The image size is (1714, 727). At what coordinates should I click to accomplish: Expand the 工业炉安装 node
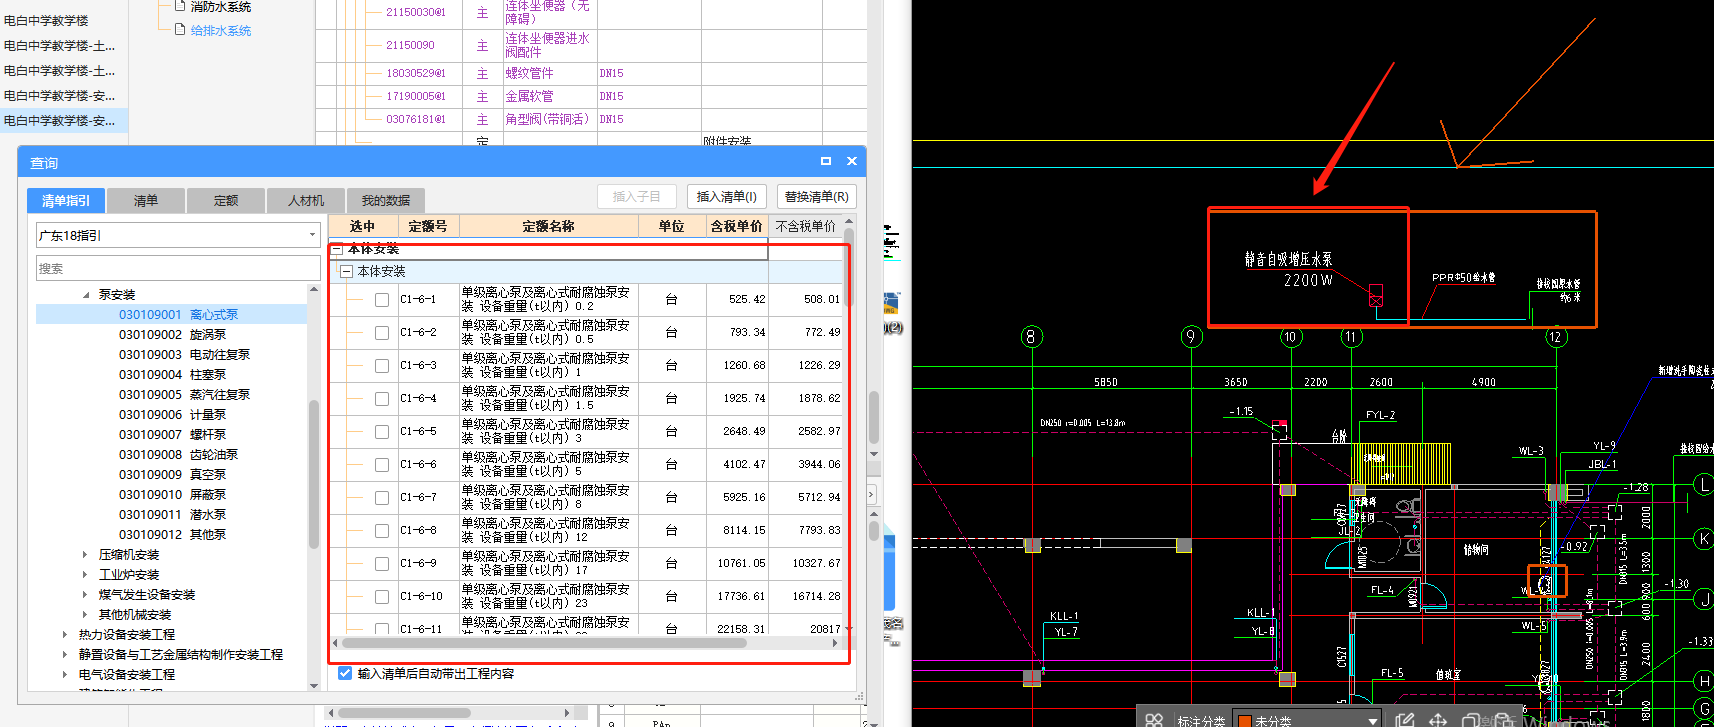(85, 575)
